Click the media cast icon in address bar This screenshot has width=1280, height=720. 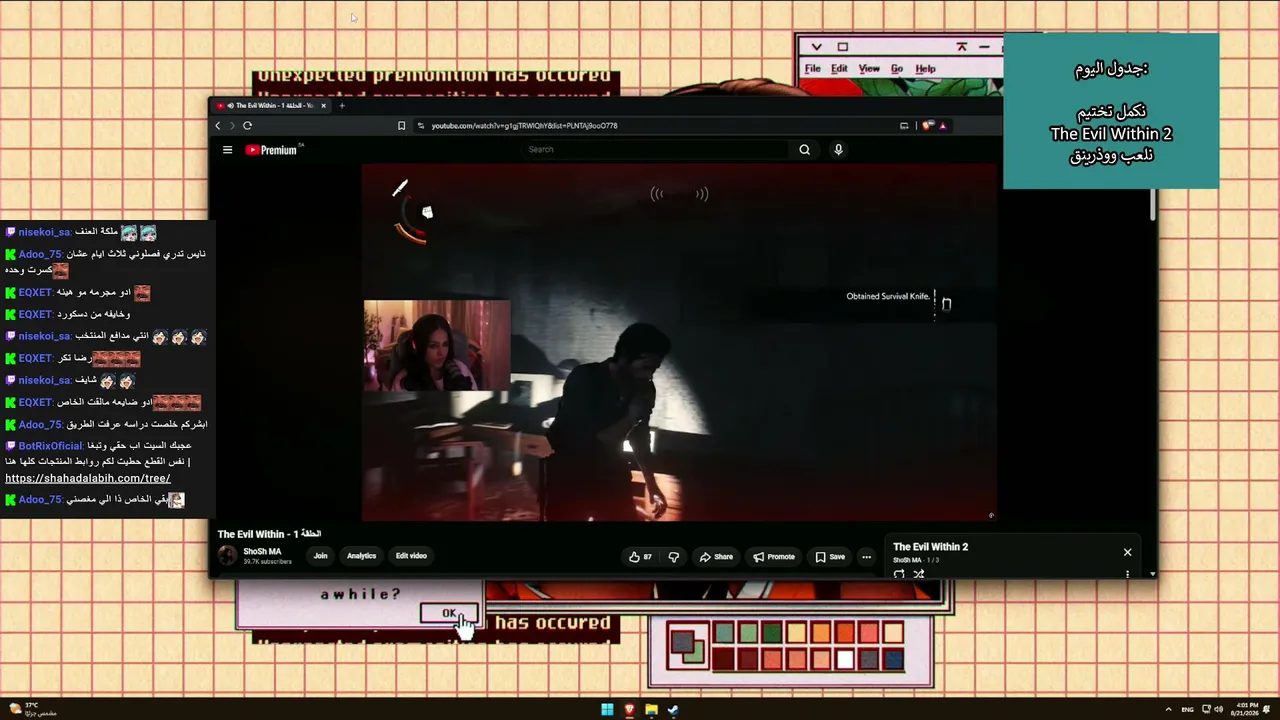point(904,126)
